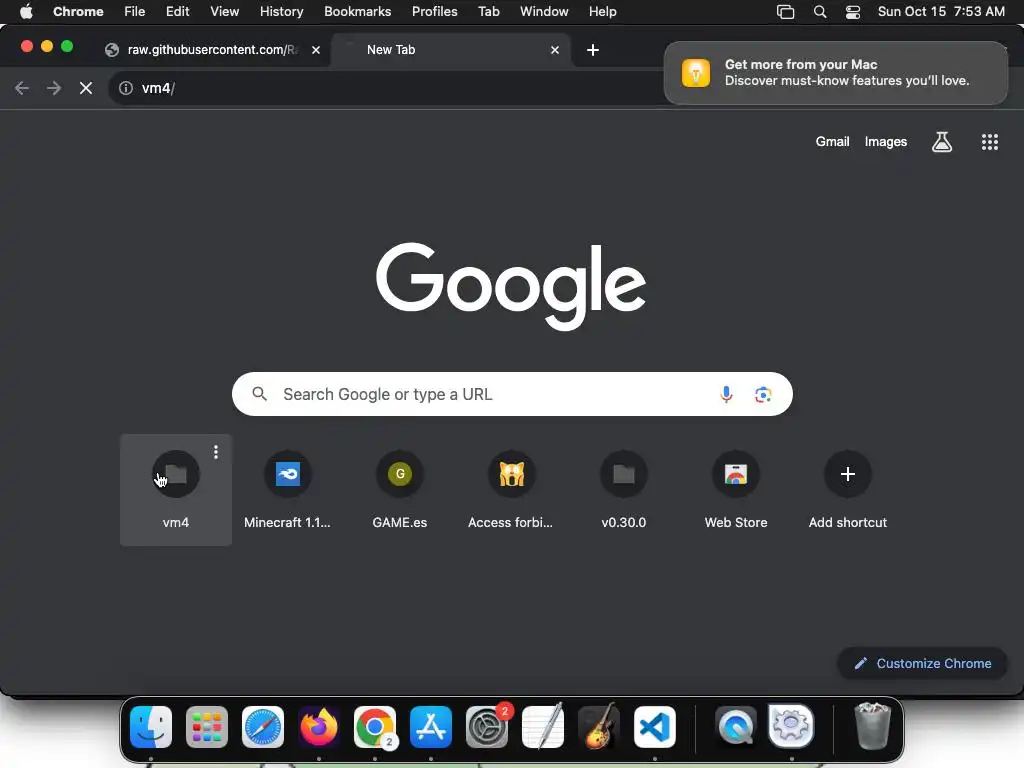Open Control Center in menu bar
The width and height of the screenshot is (1024, 768).
pyautogui.click(x=853, y=12)
